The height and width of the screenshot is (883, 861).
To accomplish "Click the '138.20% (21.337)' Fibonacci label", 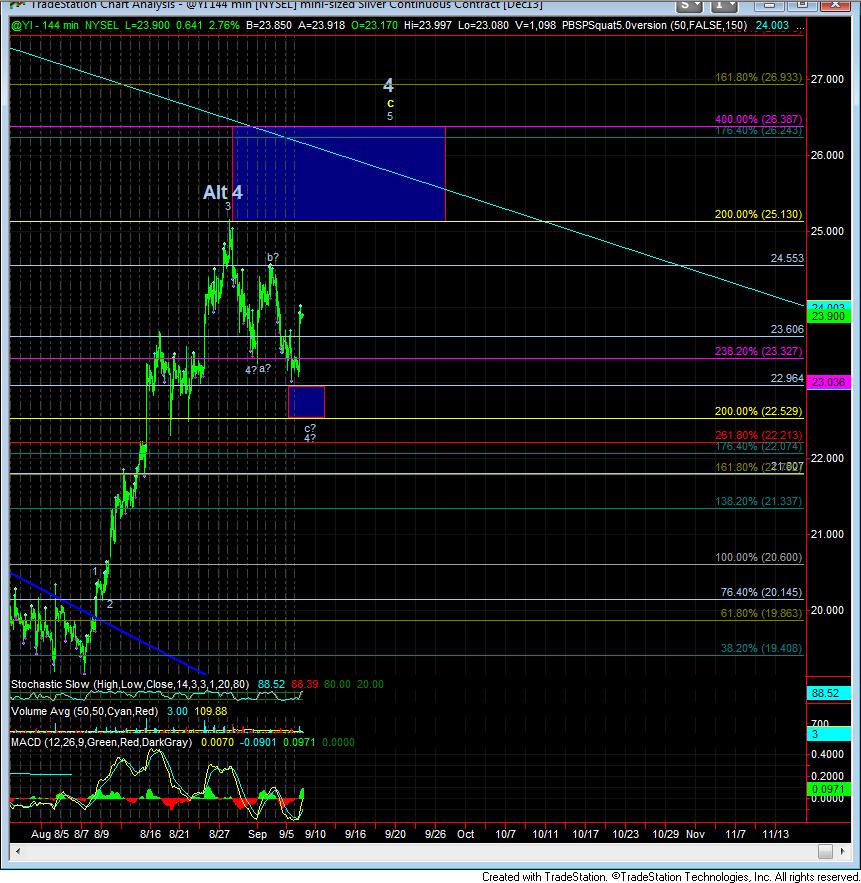I will 759,501.
